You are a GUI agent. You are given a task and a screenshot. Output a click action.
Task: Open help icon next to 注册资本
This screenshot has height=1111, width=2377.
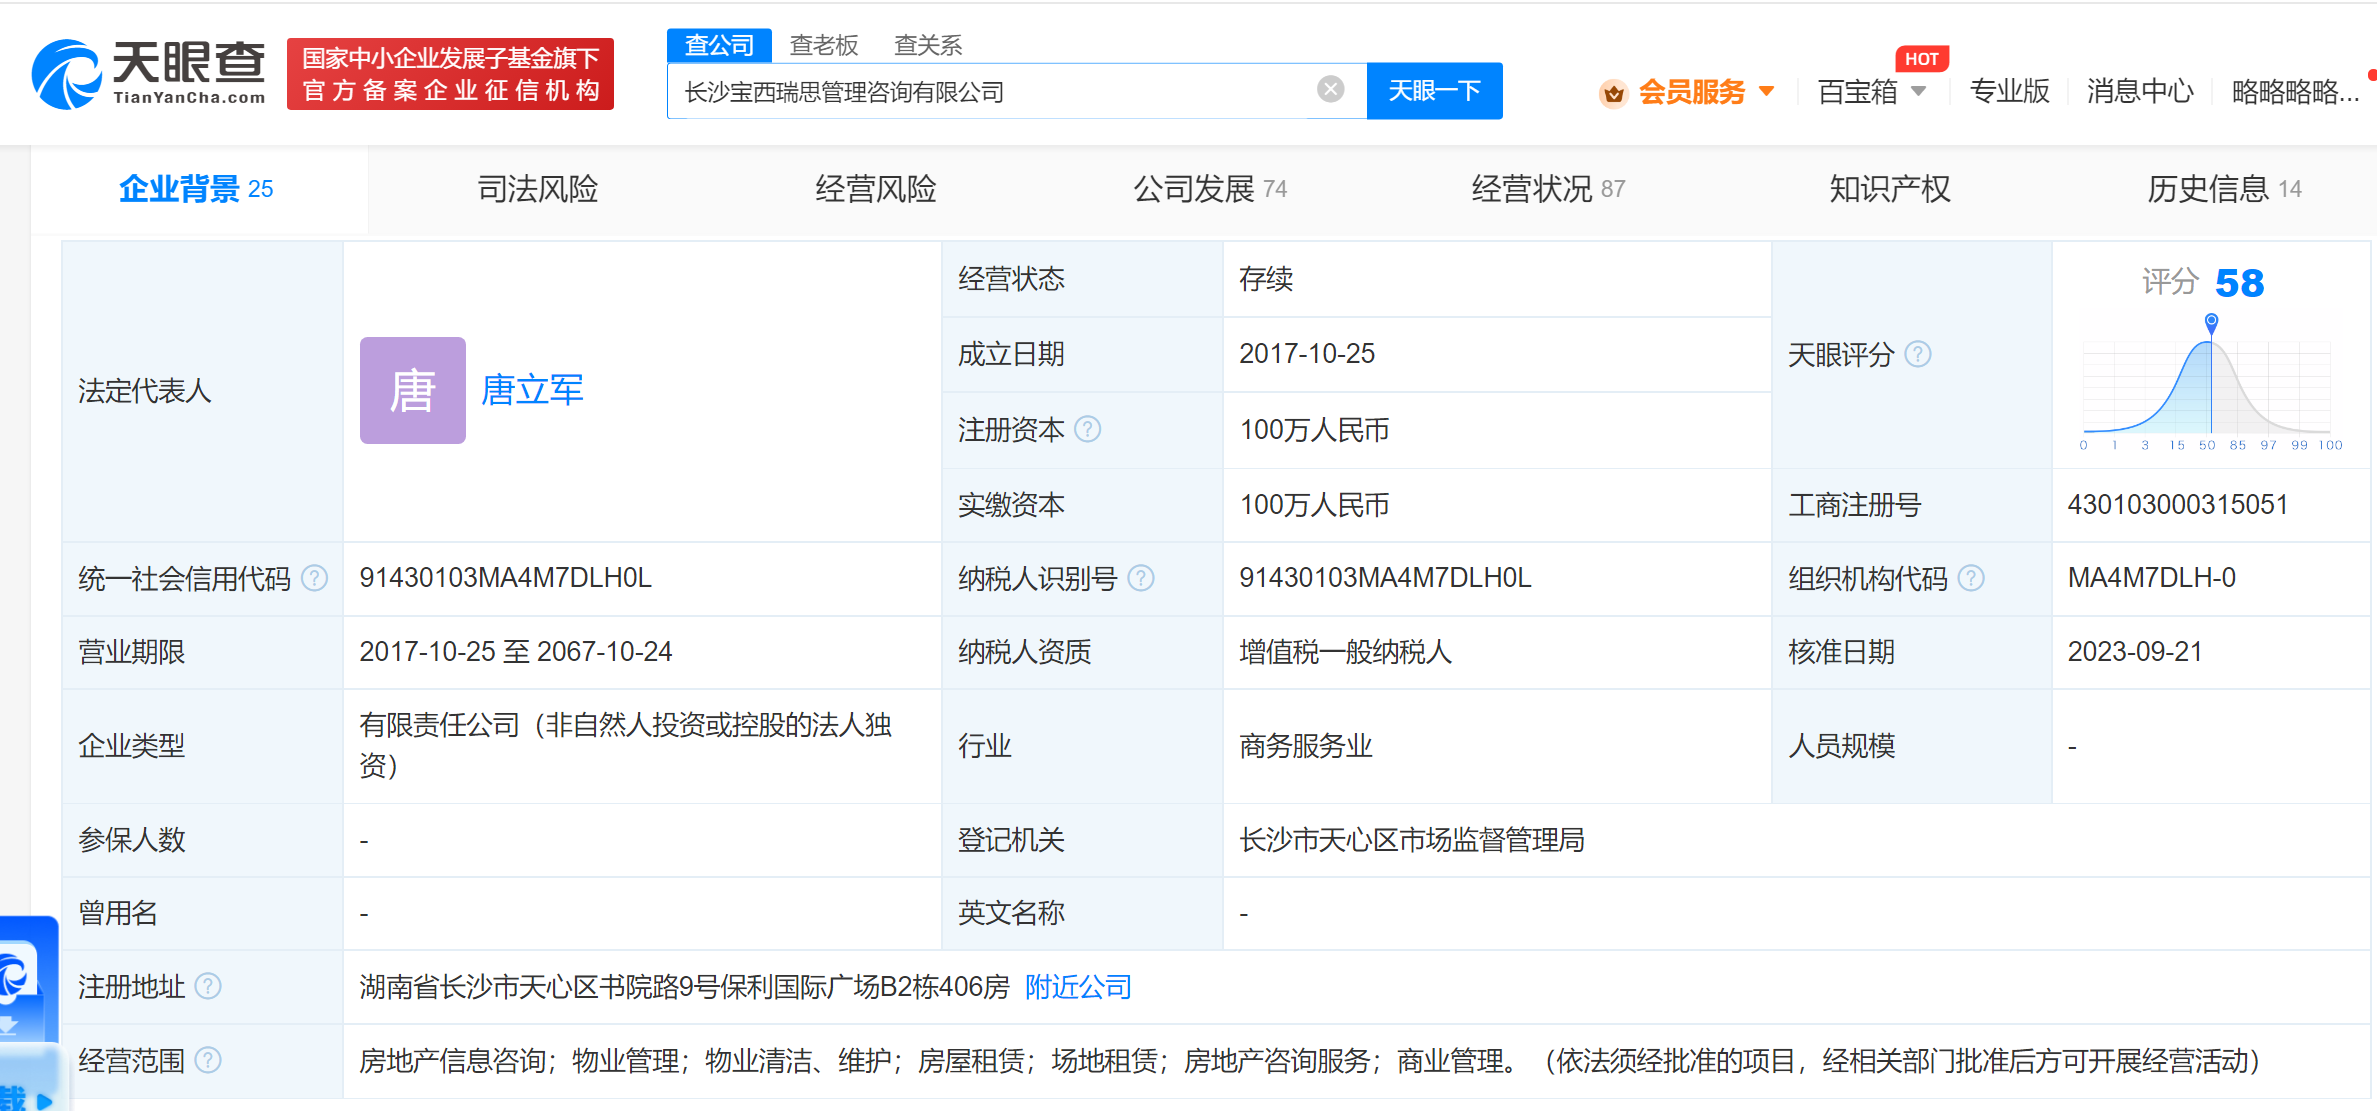click(x=1087, y=430)
